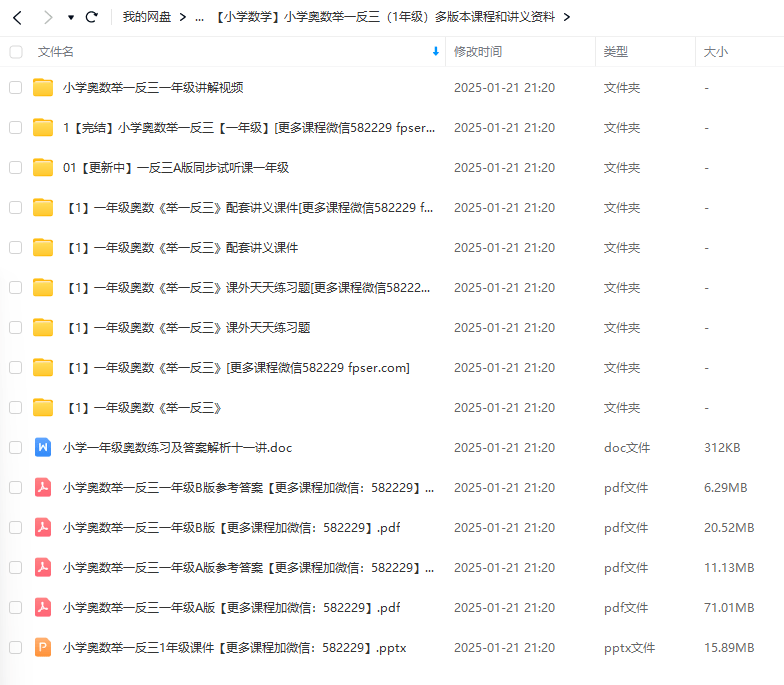Screen dimensions: 784x685
Task: Select the 312KB size cell
Action: pos(722,448)
